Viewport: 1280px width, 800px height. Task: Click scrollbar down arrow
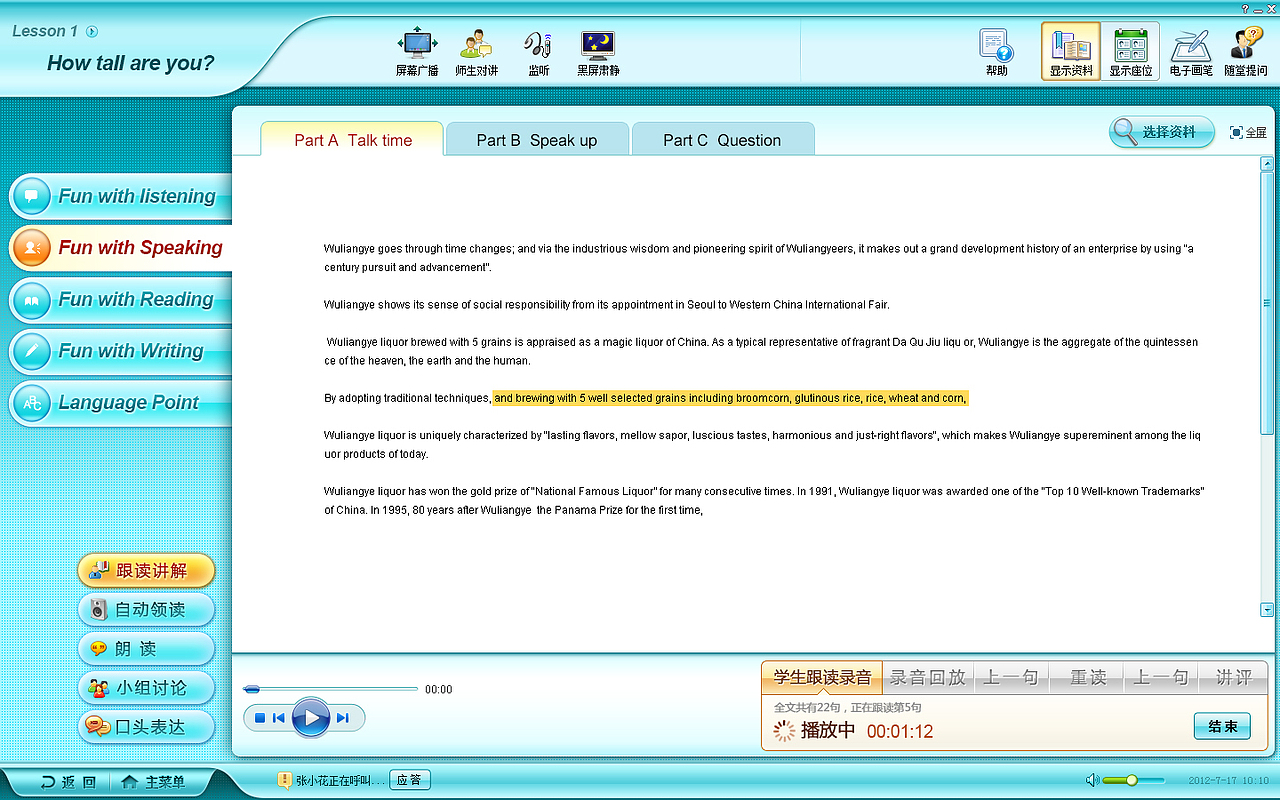tap(1268, 609)
